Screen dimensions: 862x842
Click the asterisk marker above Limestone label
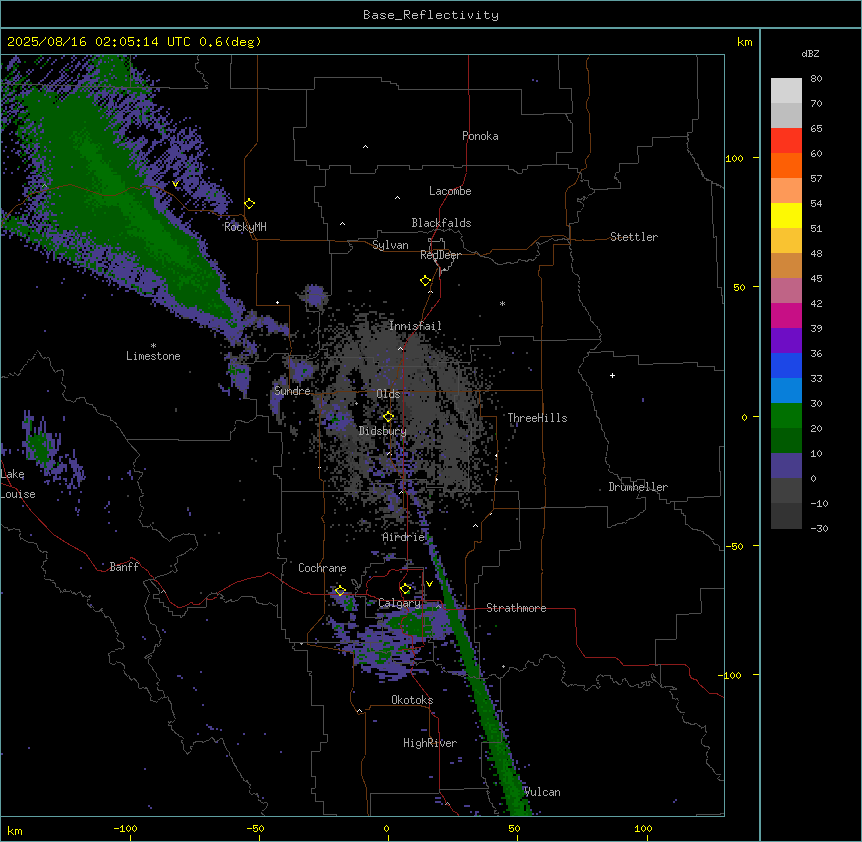point(153,346)
